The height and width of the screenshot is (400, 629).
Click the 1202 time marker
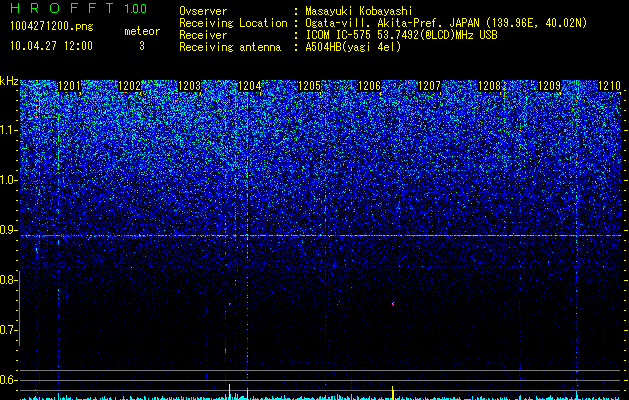[x=130, y=86]
